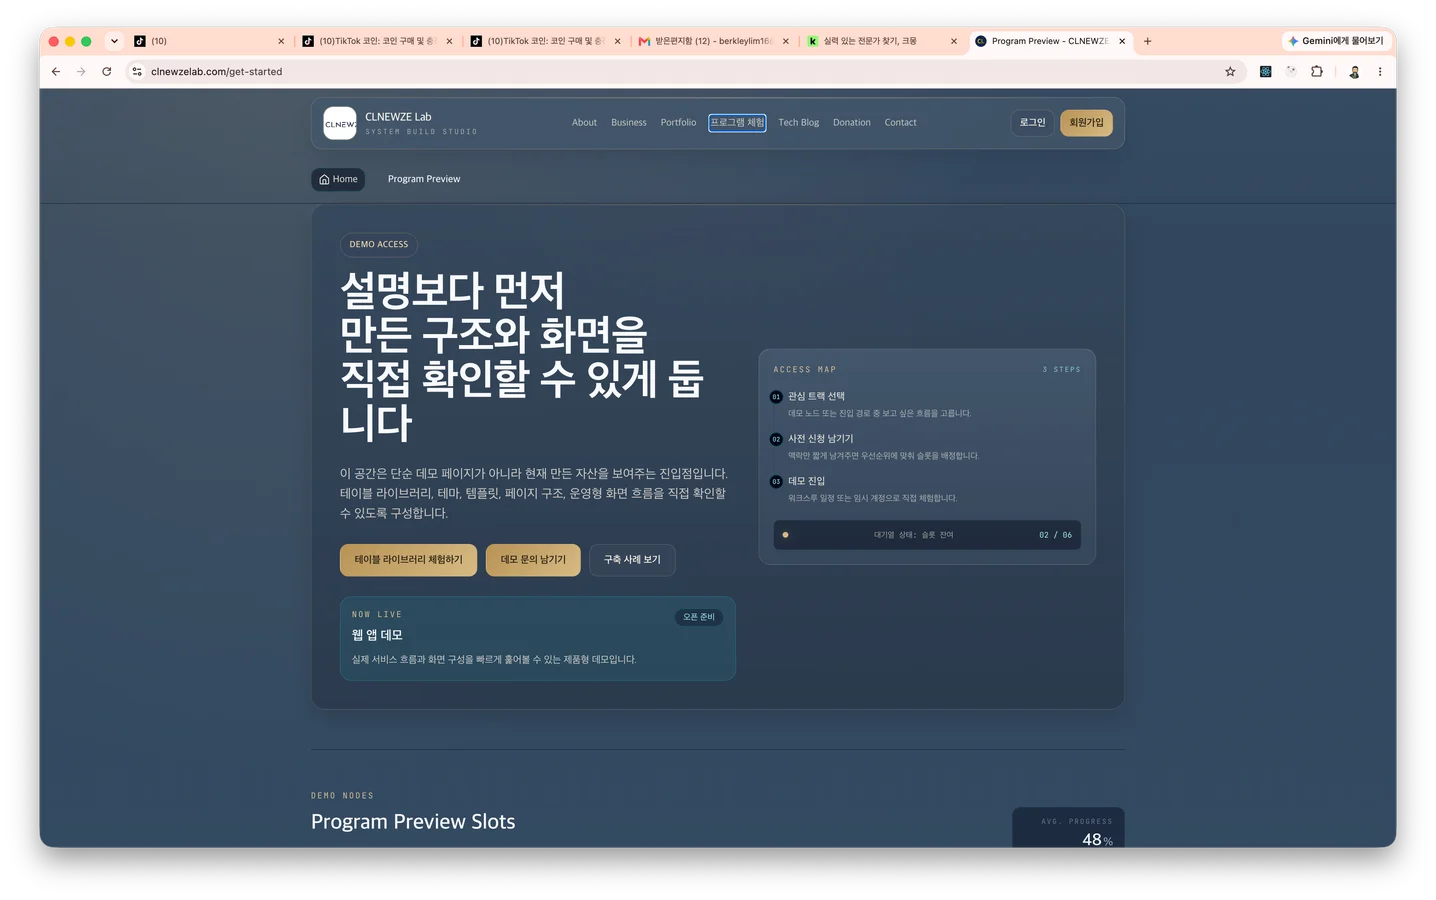
Task: Click the ACCESS MAP panel label
Action: [804, 370]
